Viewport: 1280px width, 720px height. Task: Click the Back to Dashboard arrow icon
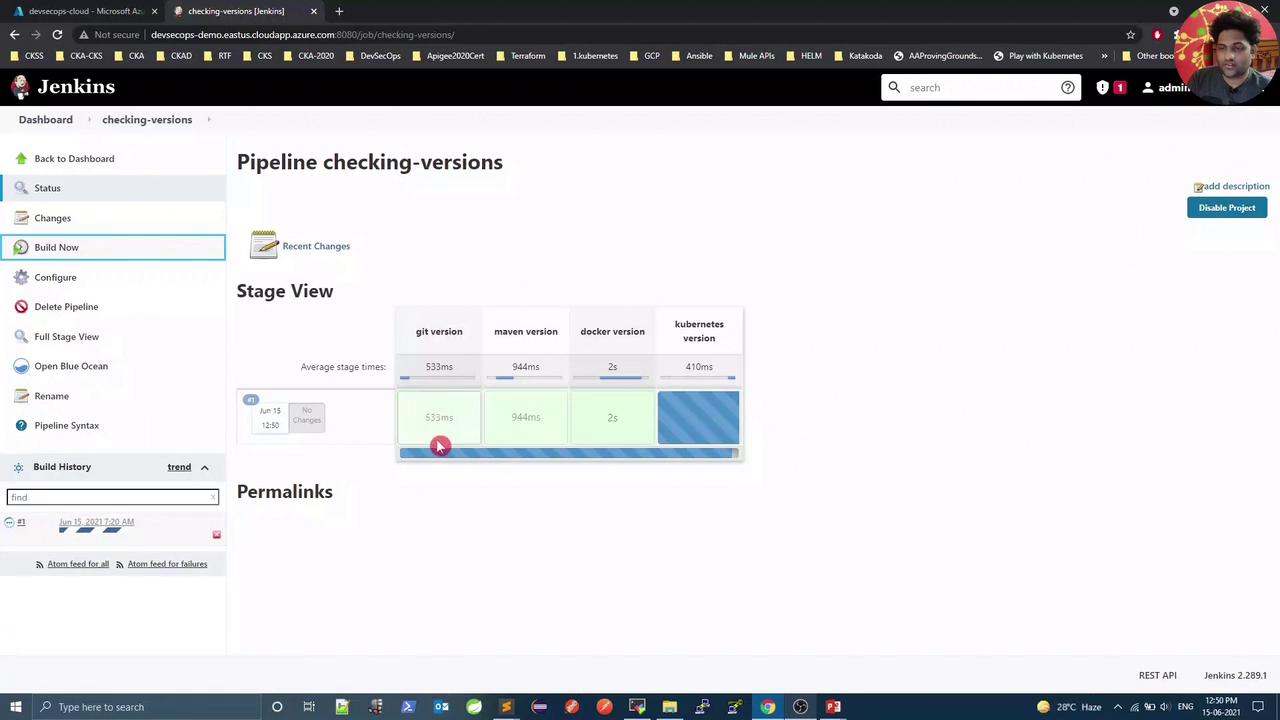point(21,158)
